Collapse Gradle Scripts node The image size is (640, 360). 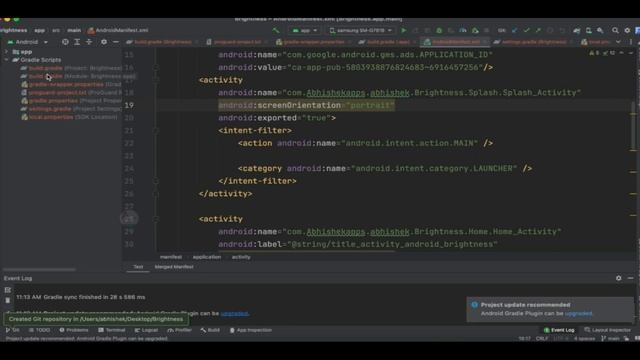pos(7,60)
